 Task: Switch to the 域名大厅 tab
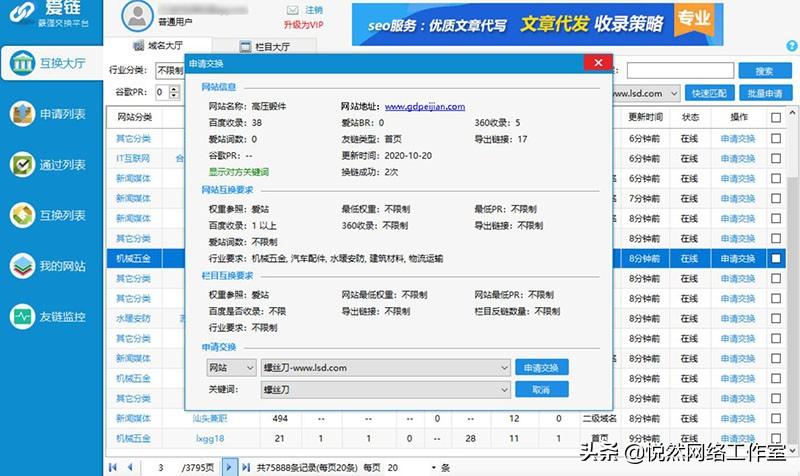point(158,45)
